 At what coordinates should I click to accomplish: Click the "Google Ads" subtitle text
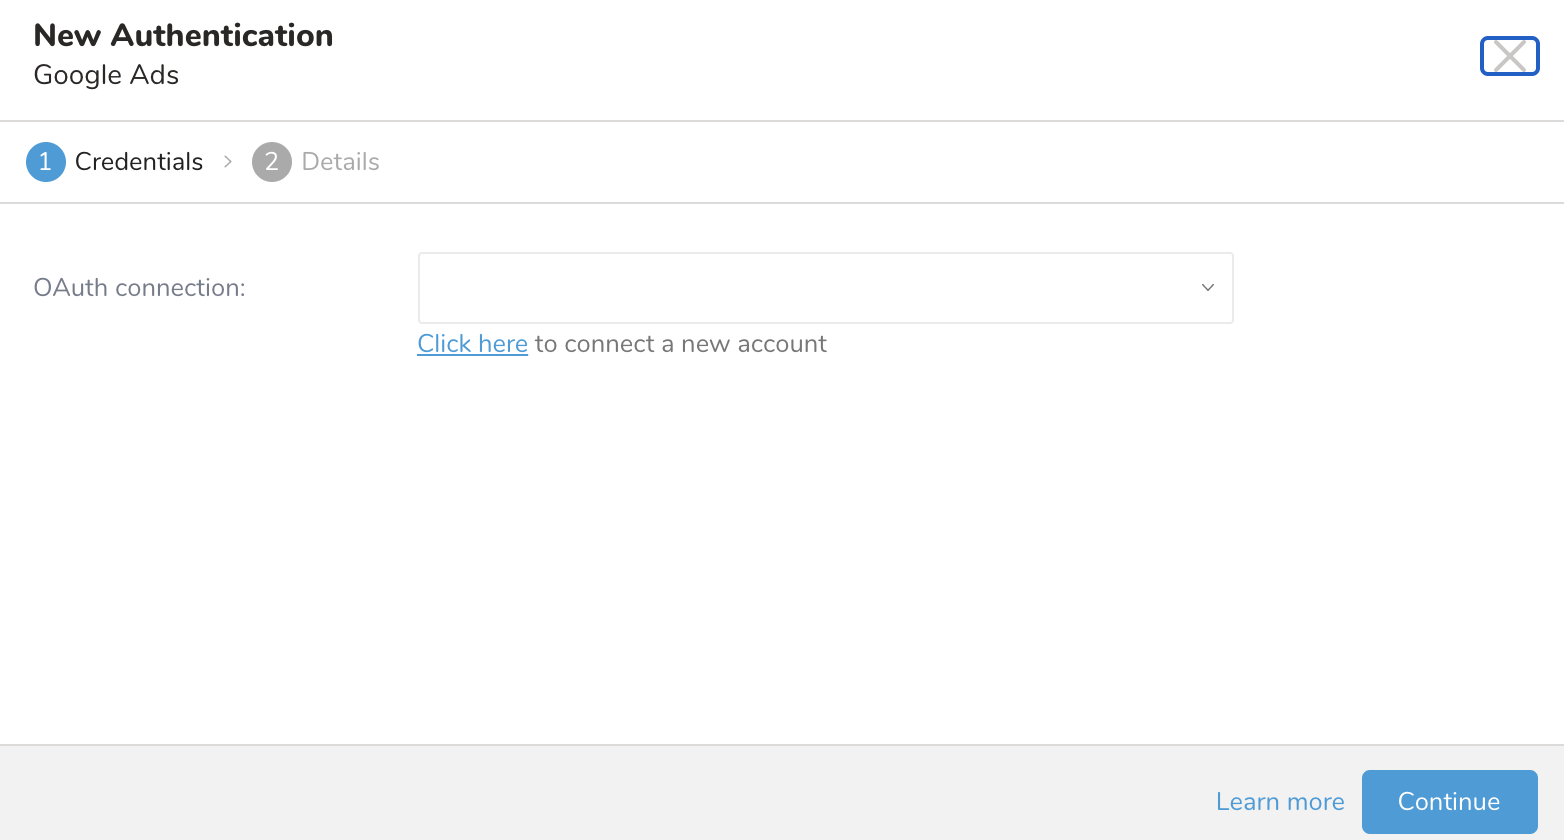[x=106, y=75]
